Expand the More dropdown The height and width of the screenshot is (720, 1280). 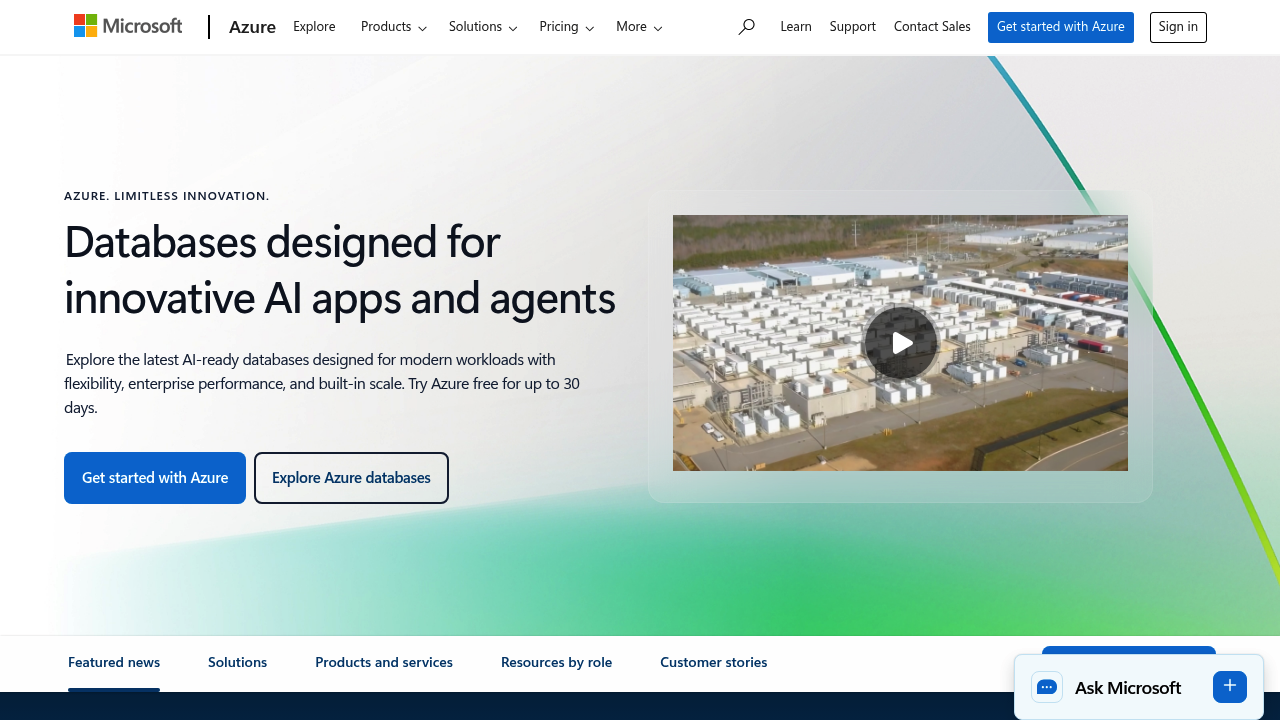coord(638,27)
